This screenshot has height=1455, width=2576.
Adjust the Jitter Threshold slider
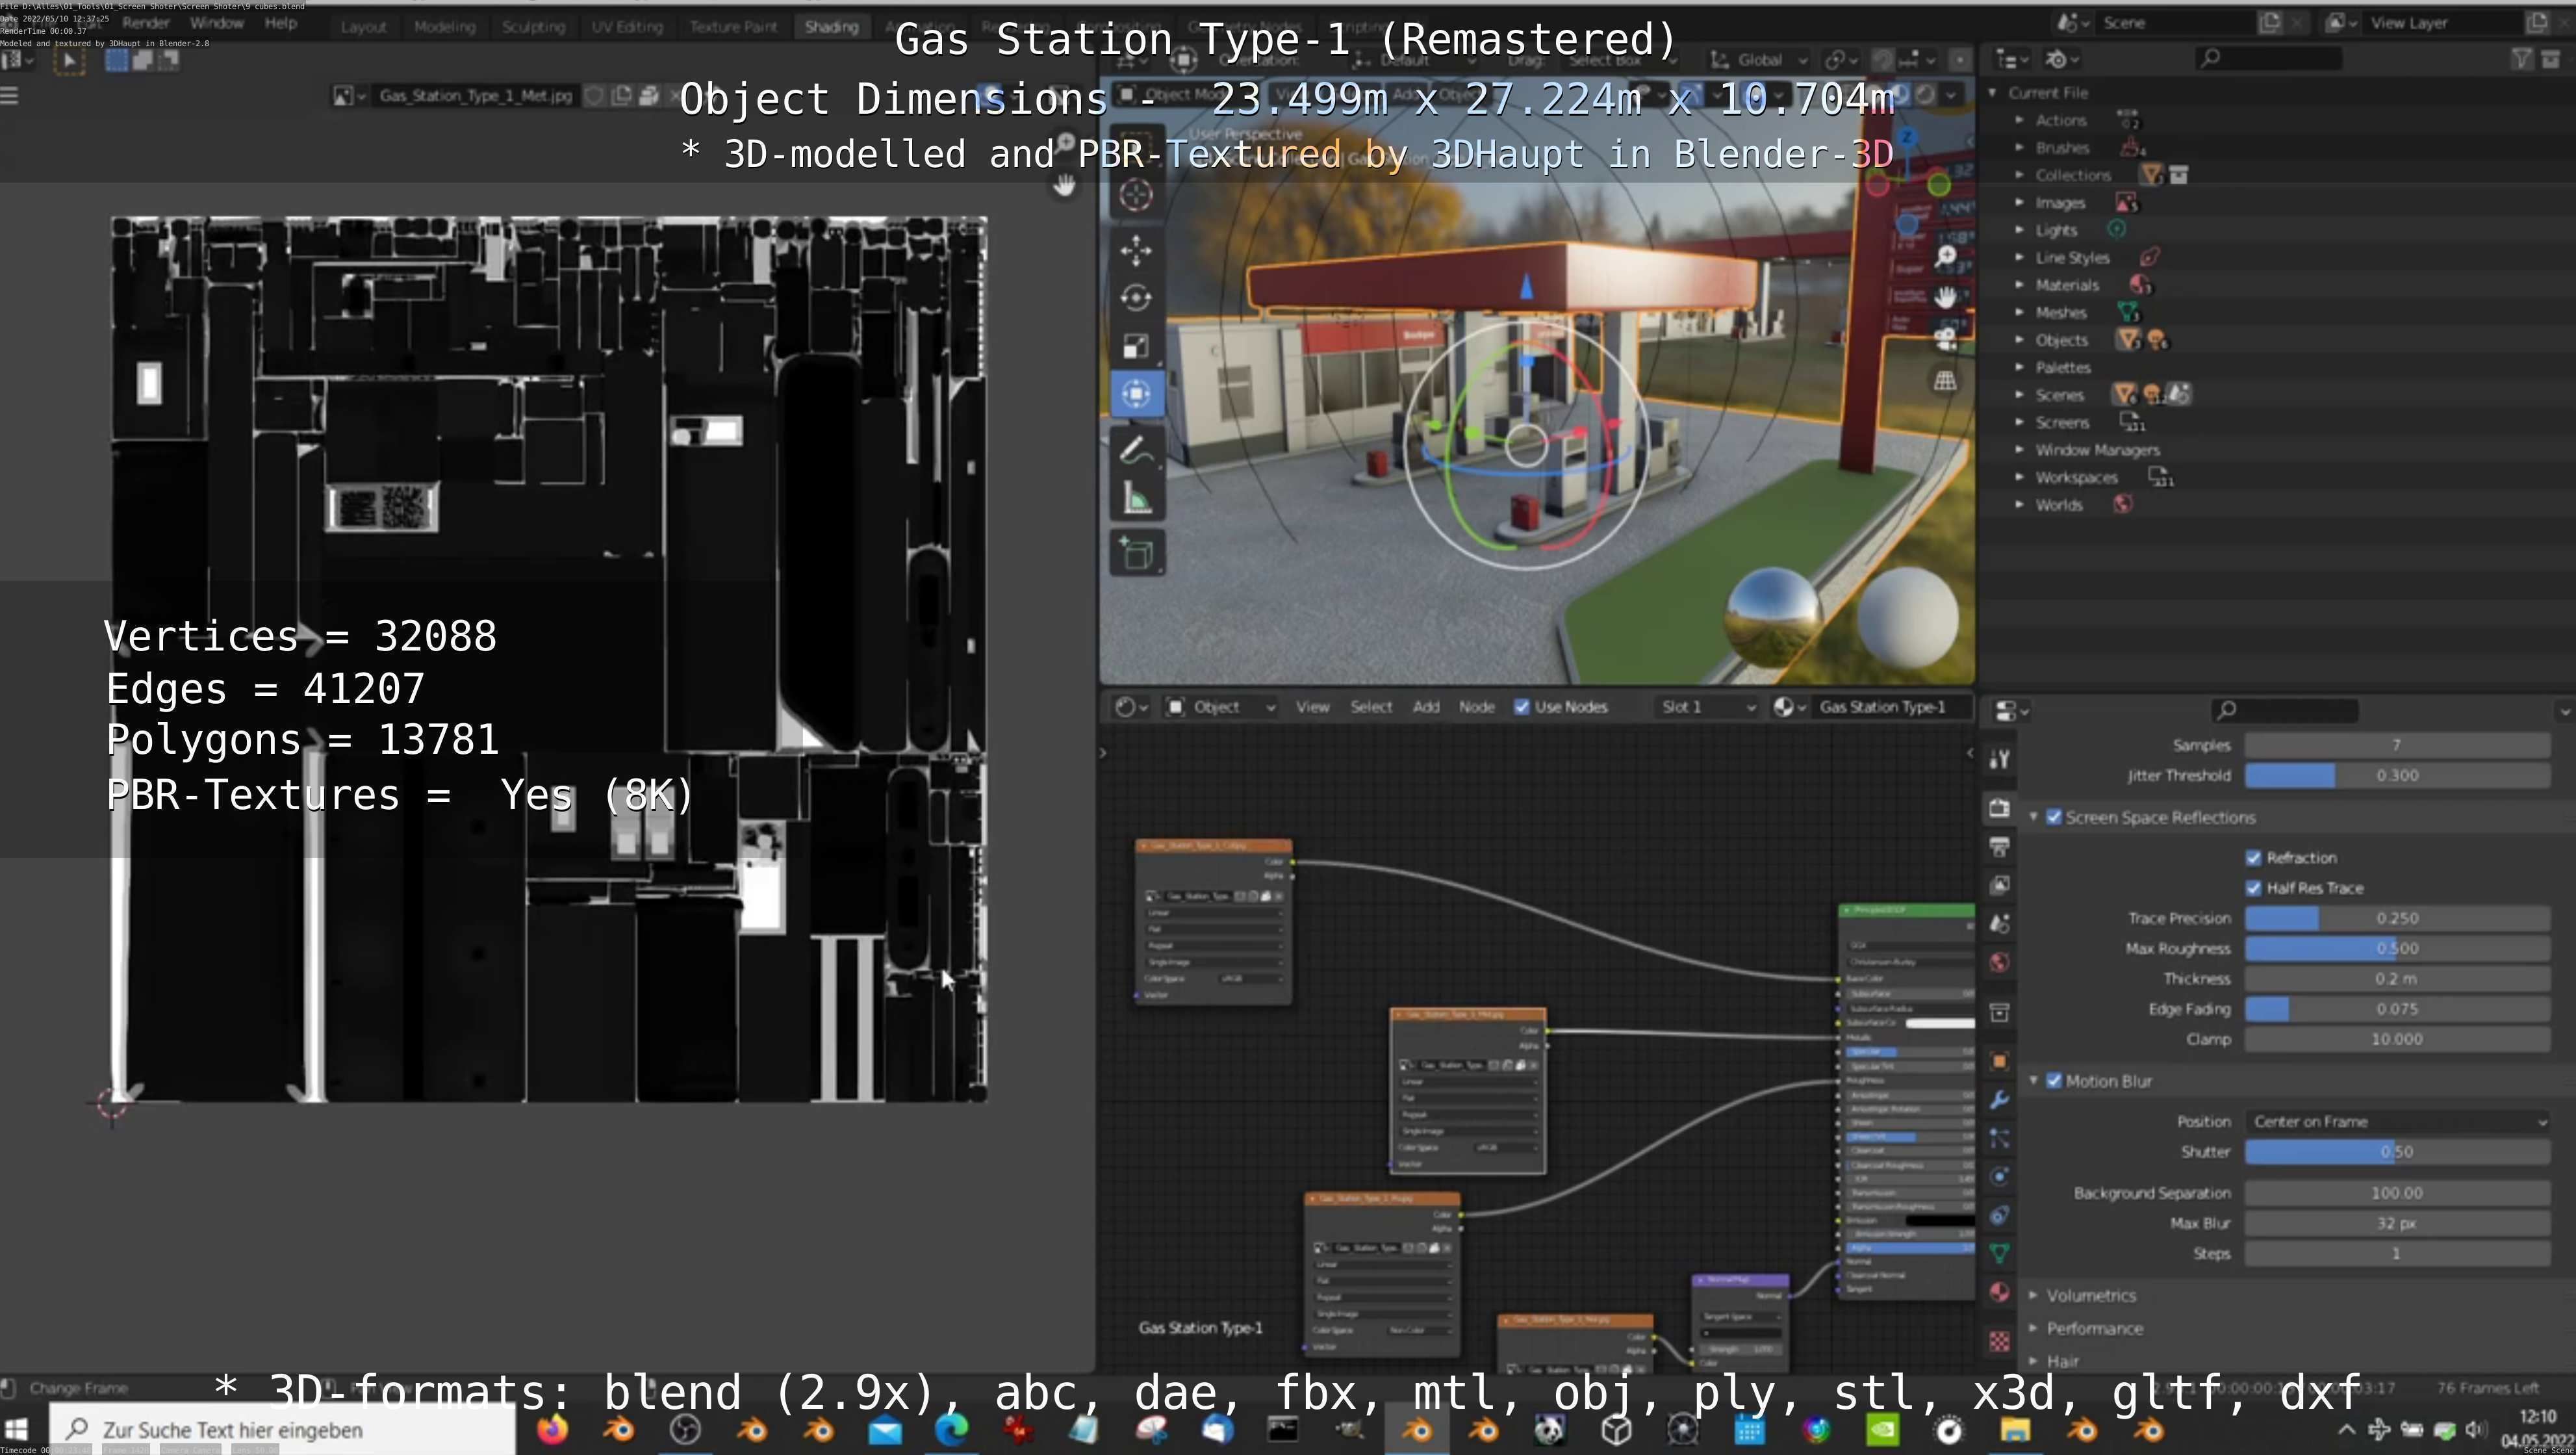(2396, 775)
